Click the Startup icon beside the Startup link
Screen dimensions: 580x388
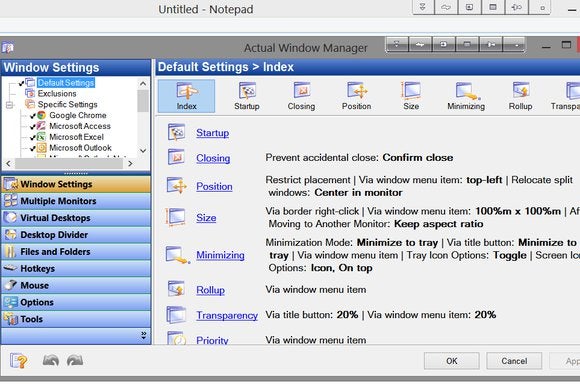pos(176,132)
